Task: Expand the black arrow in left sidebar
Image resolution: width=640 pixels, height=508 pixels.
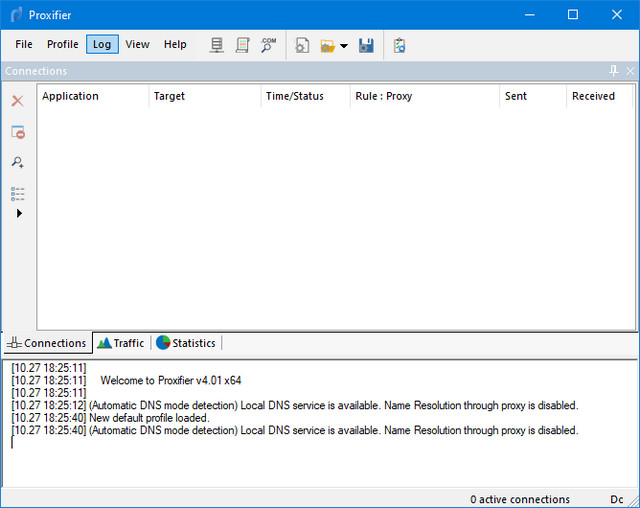Action: pos(19,213)
